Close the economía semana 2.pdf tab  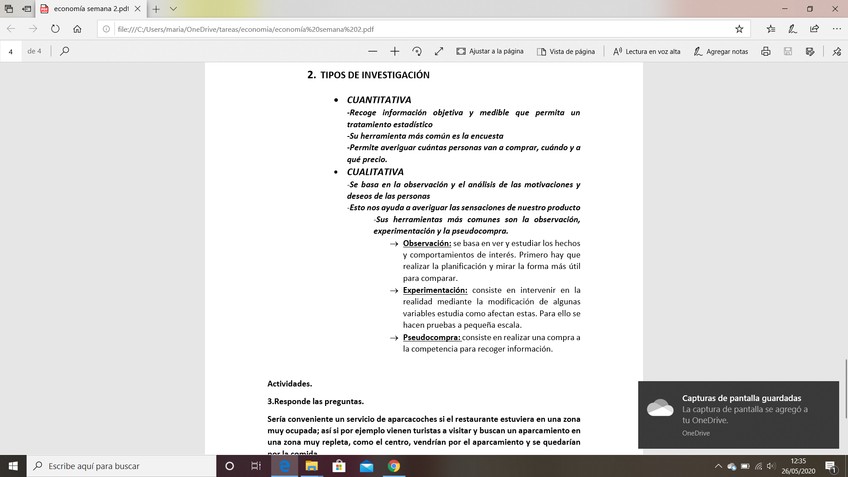point(137,9)
